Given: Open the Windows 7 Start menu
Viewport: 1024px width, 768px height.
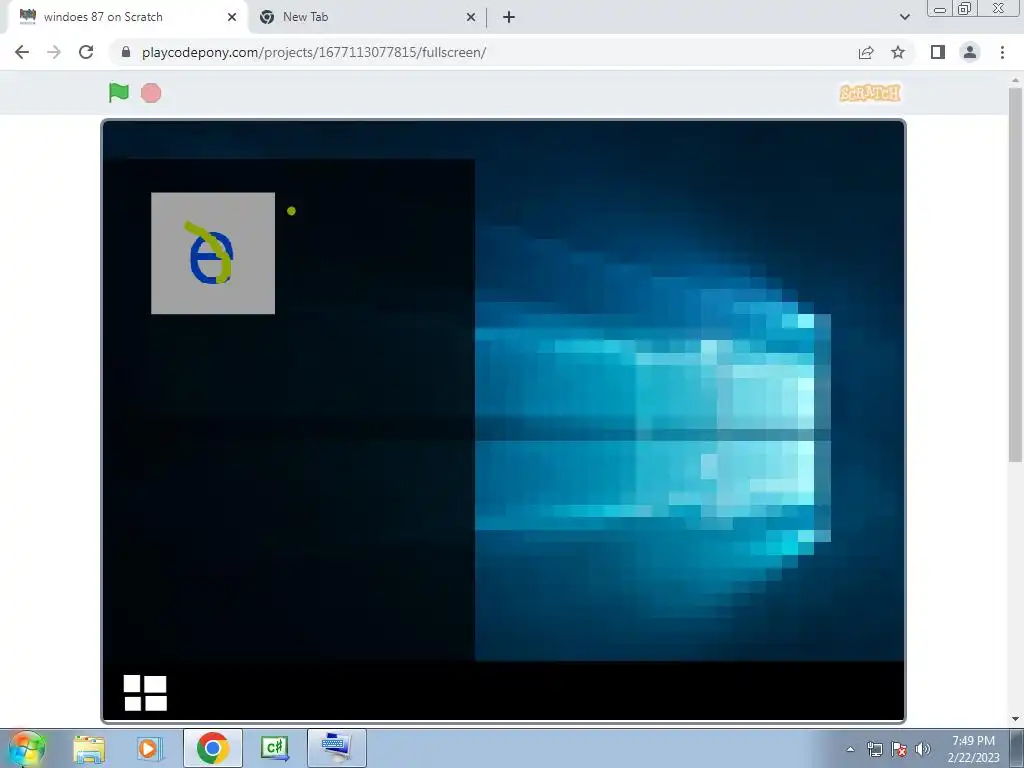Looking at the screenshot, I should coord(27,748).
